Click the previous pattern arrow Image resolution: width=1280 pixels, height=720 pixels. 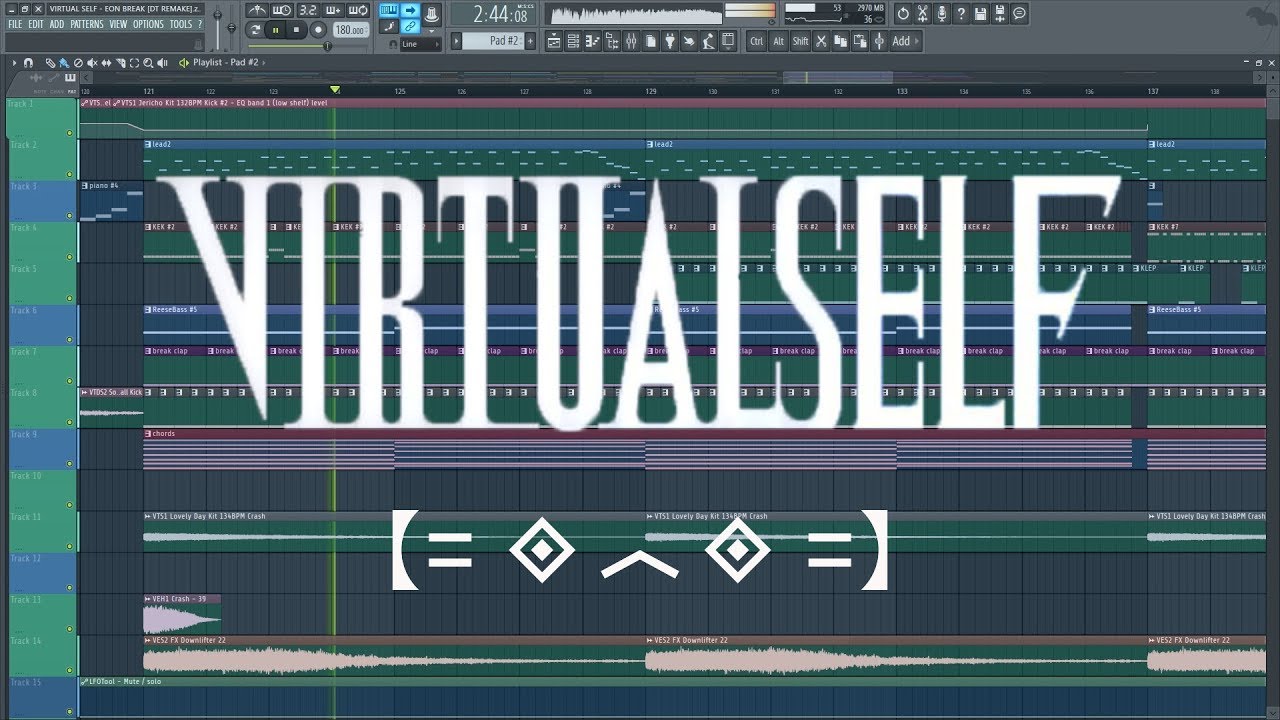pos(456,41)
